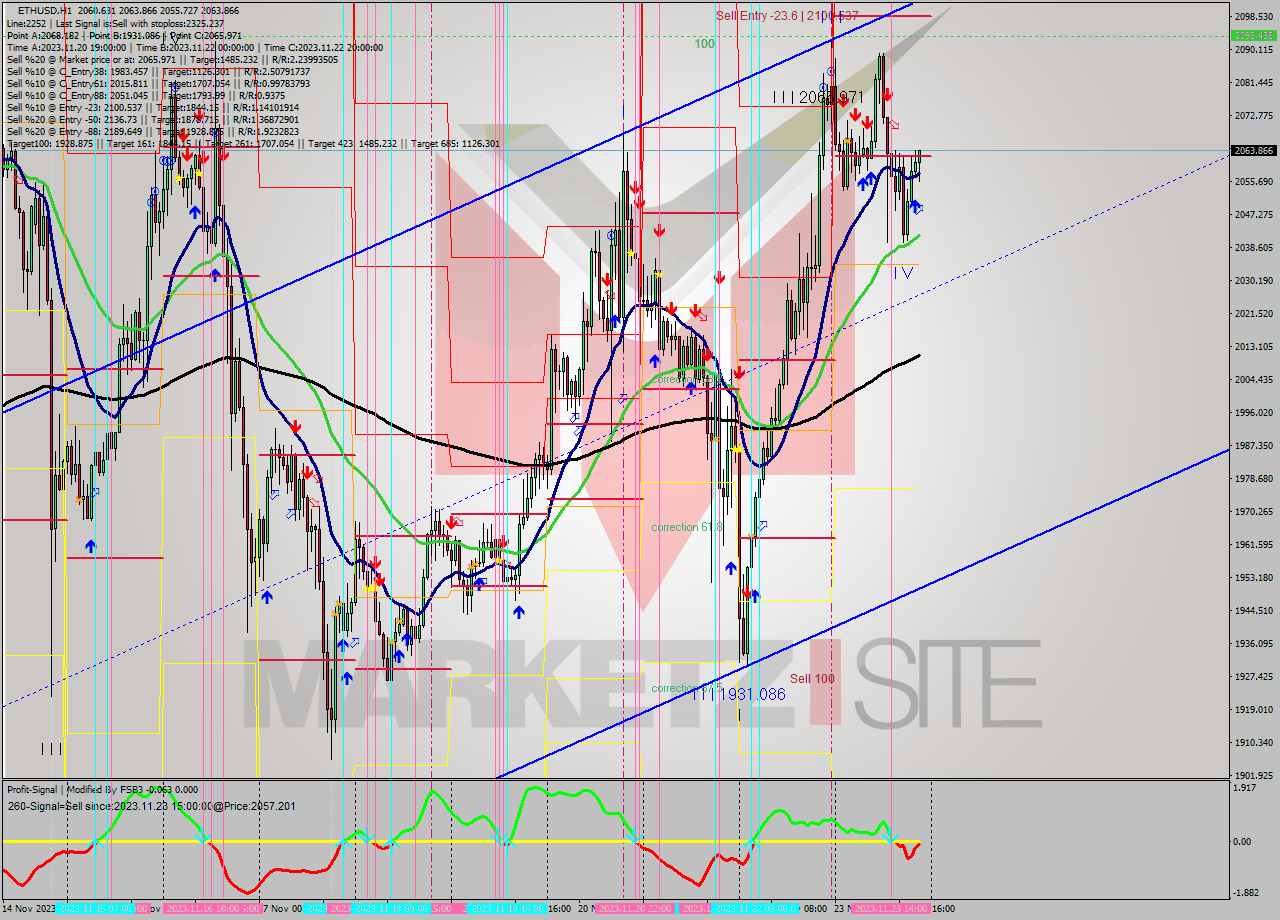Click the green 2093.439 price tag
The width and height of the screenshot is (1280, 920).
[1253, 35]
